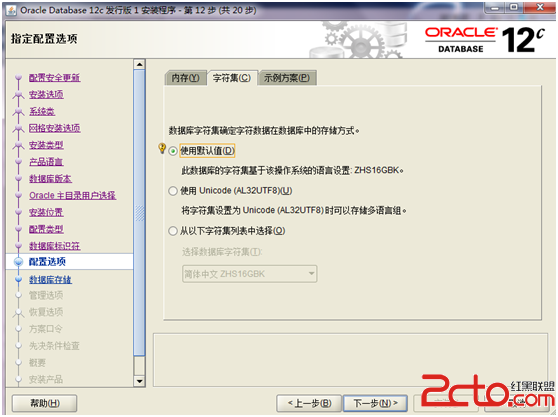Select 从以下字符集列表中选择(O) radio button
Screen dimensions: 558x417
coord(173,231)
